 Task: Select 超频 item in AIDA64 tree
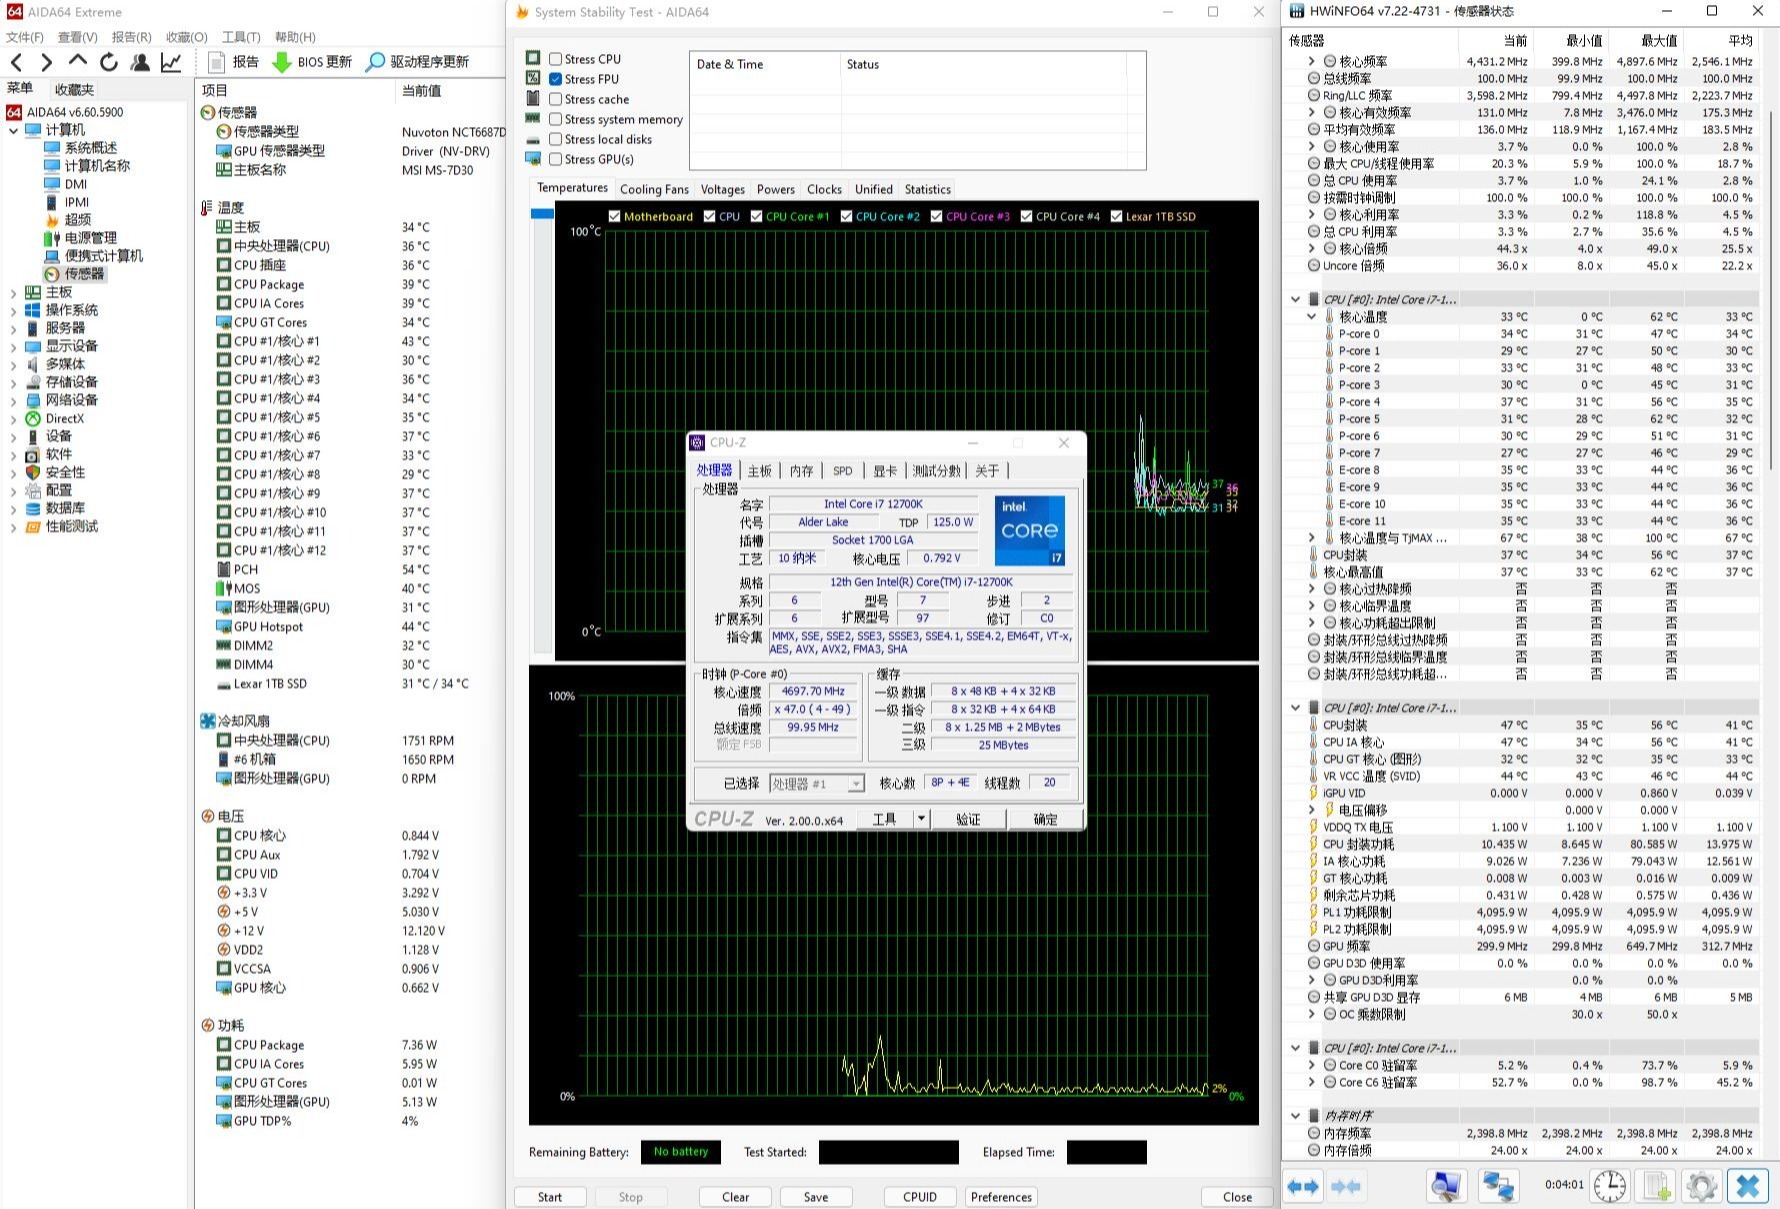click(x=77, y=220)
